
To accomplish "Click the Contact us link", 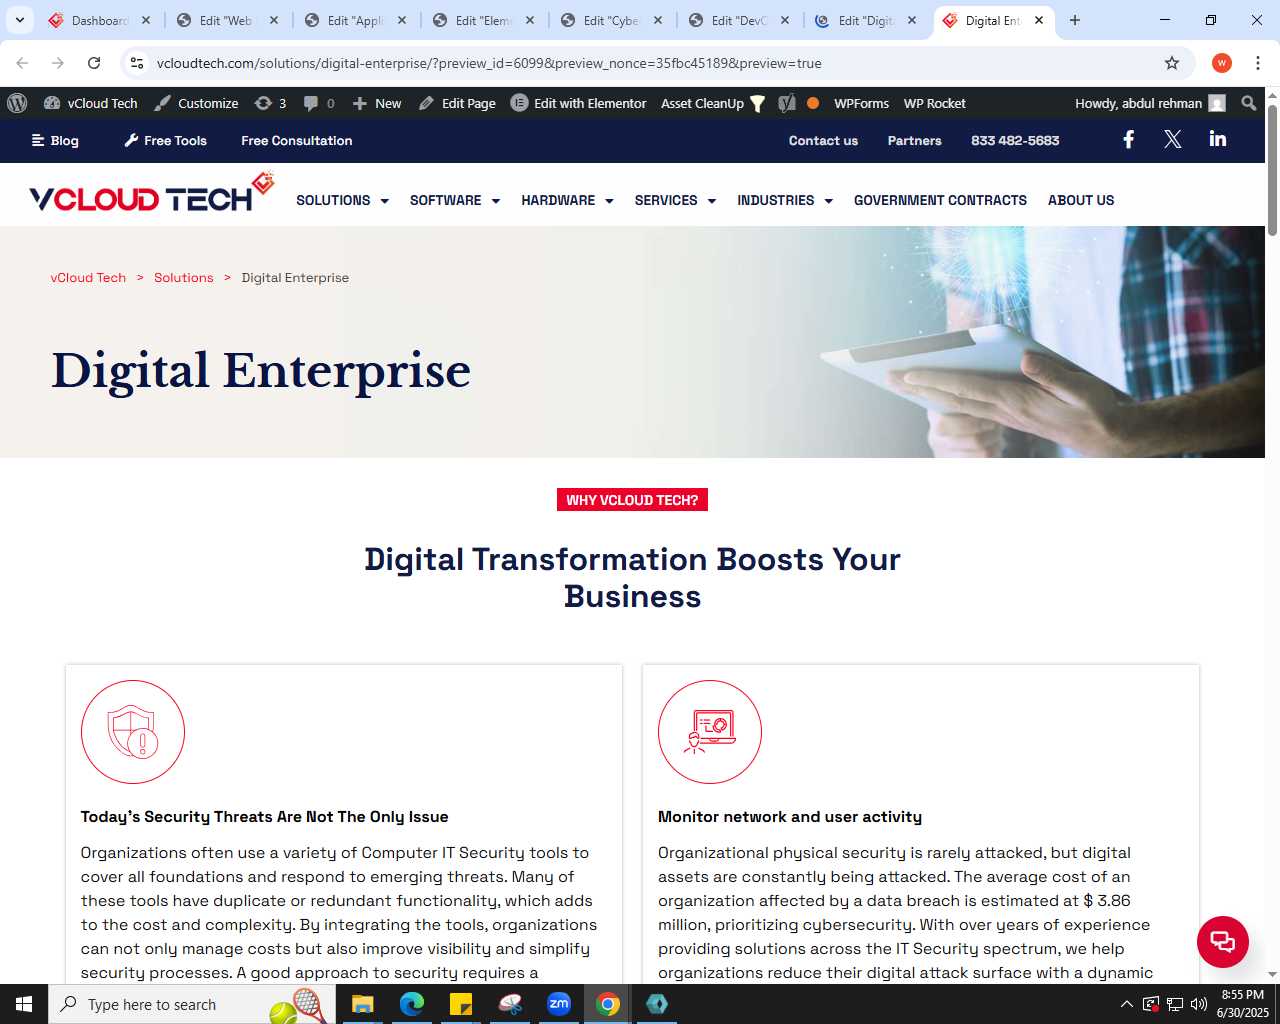I will click(x=823, y=141).
